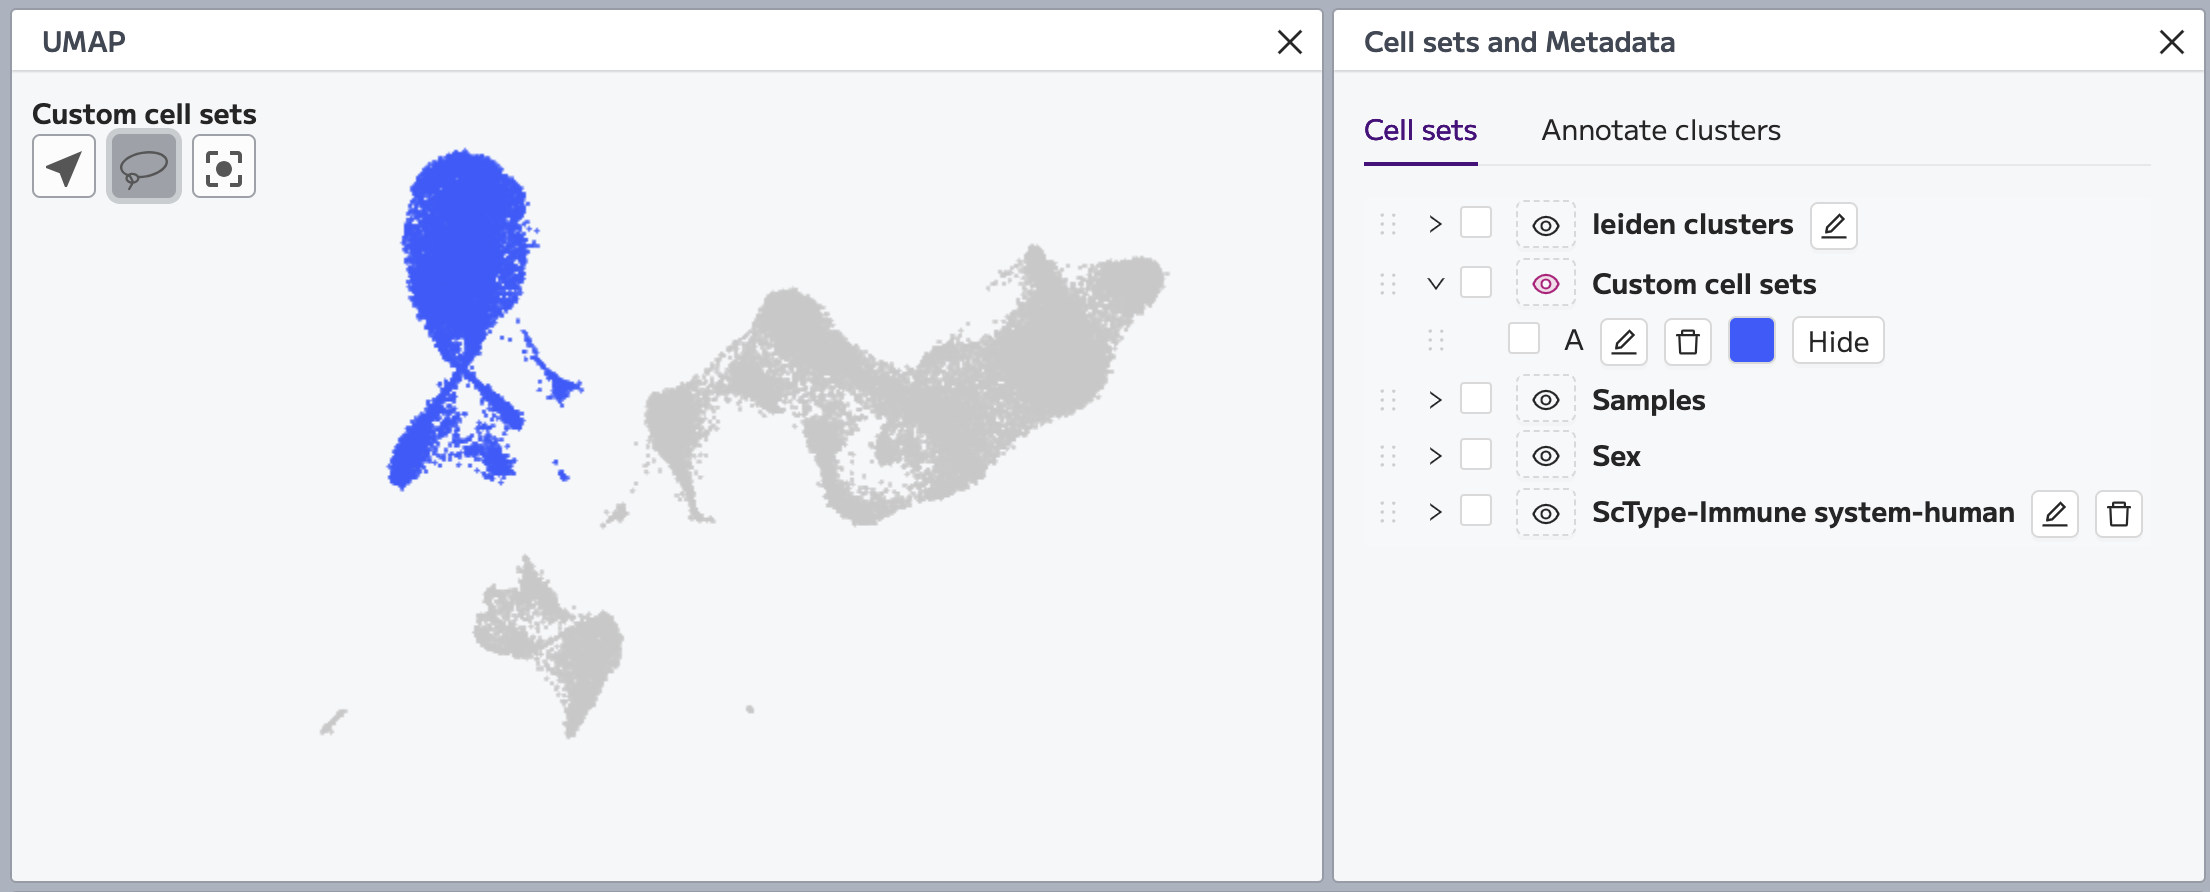Check the cell set A checkbox
Viewport: 2210px width, 892px height.
coord(1524,338)
